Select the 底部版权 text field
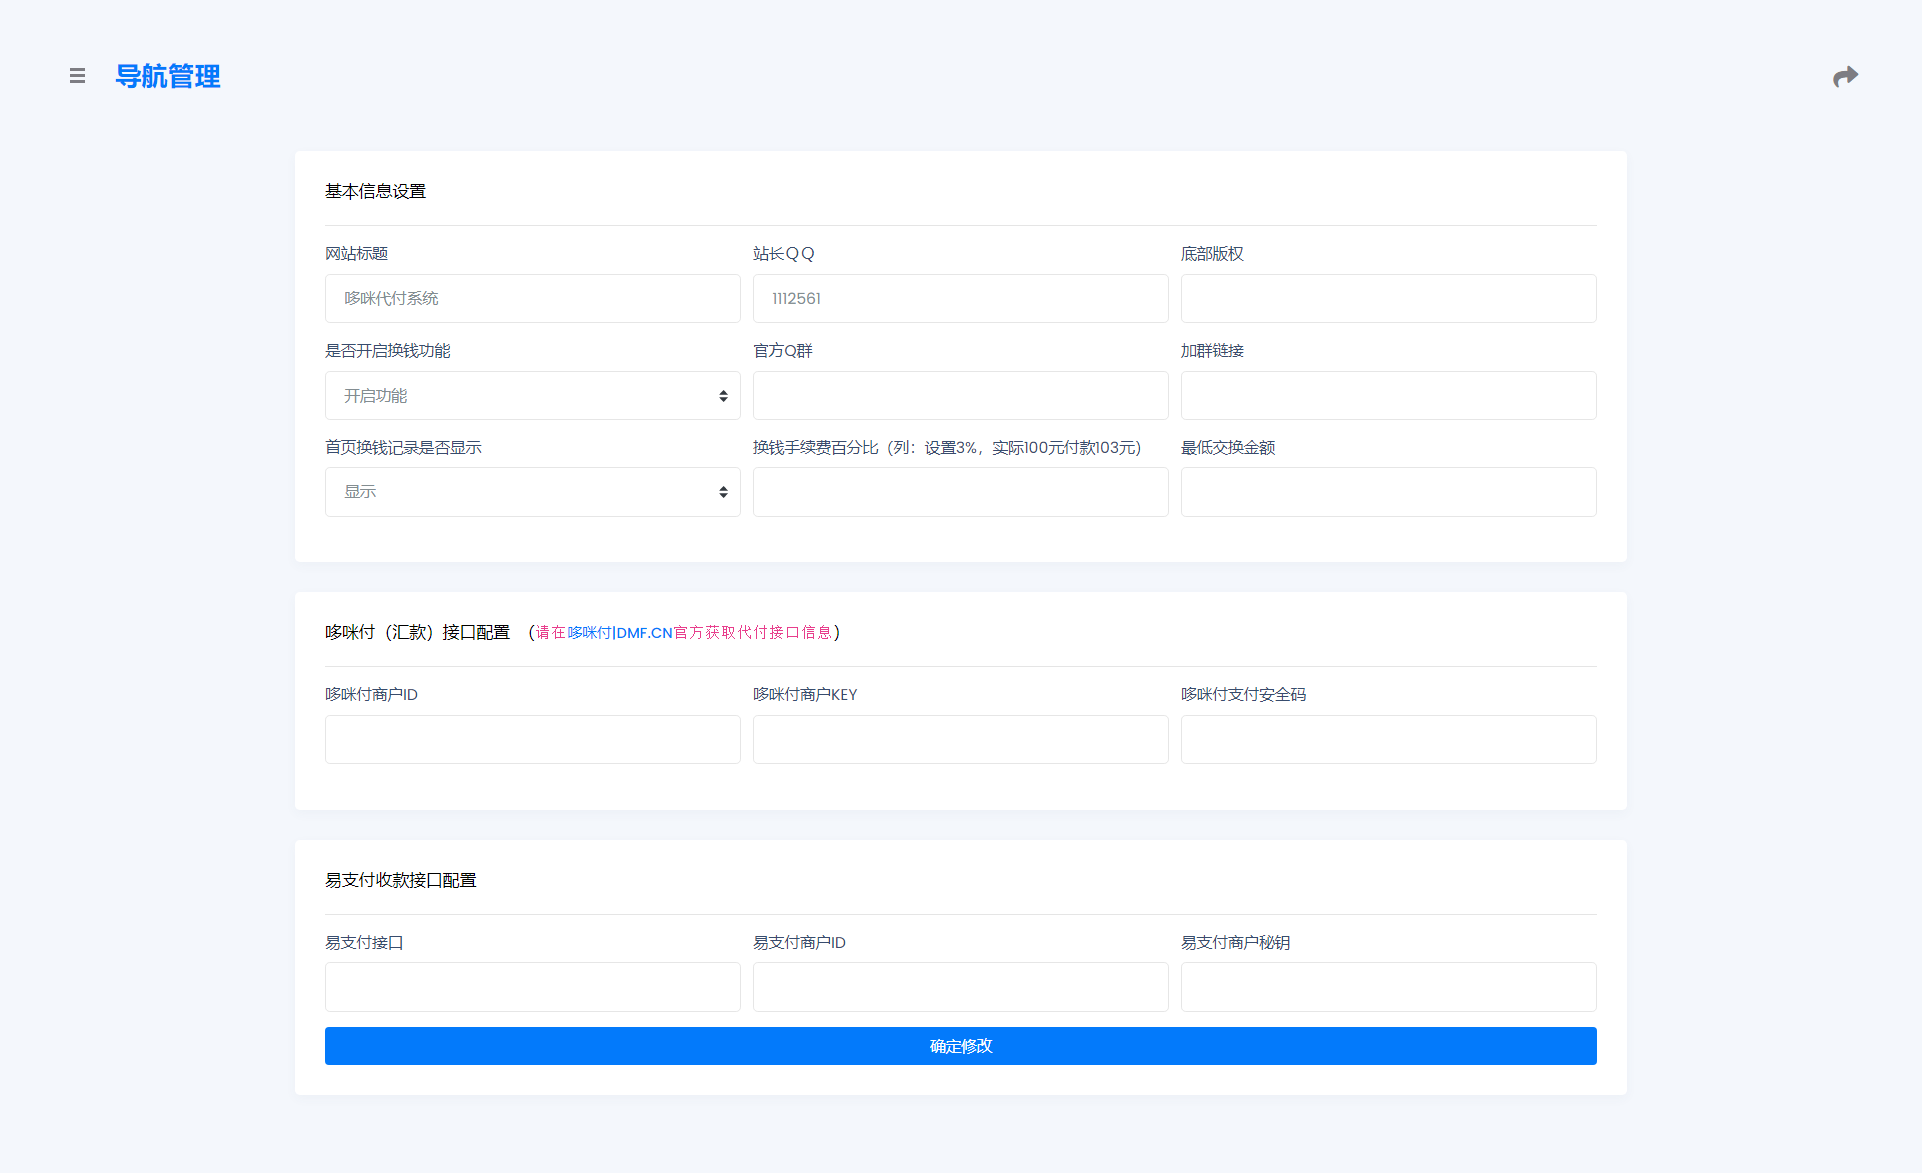The width and height of the screenshot is (1922, 1173). [x=1388, y=299]
